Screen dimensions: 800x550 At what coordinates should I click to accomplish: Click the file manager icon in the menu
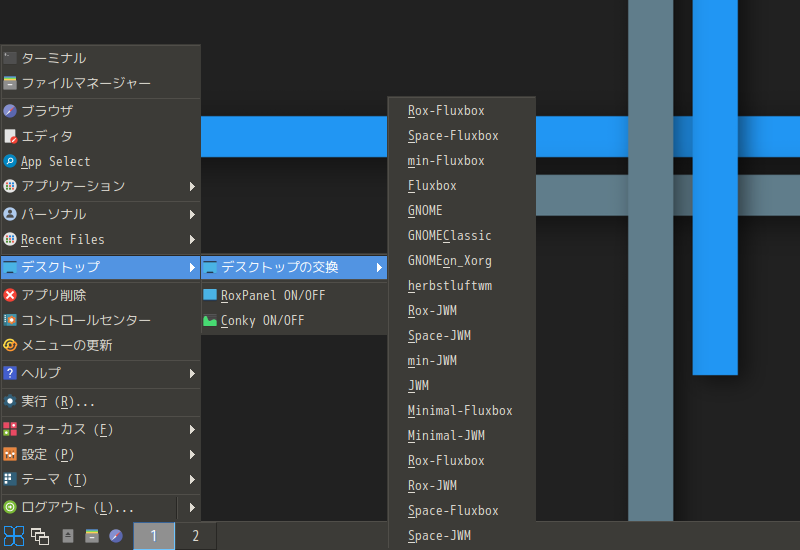pyautogui.click(x=10, y=83)
